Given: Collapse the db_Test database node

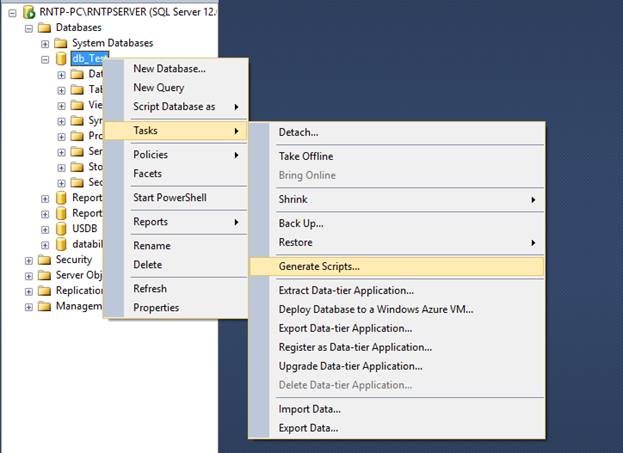Looking at the screenshot, I should pyautogui.click(x=45, y=60).
